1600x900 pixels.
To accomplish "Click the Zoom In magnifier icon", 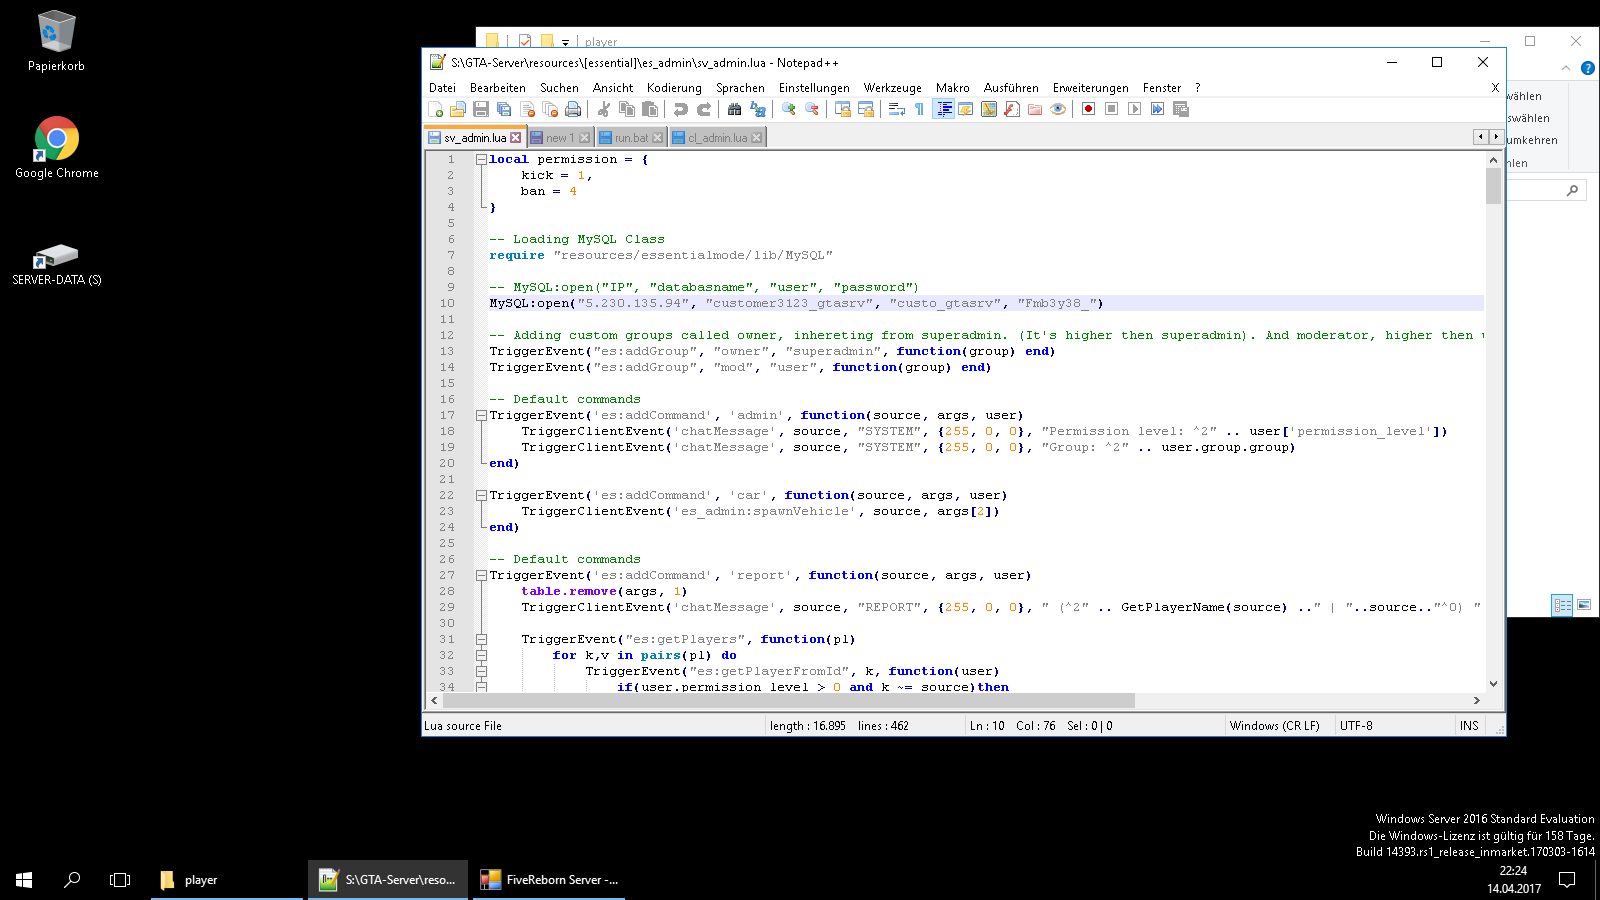I will pyautogui.click(x=789, y=109).
